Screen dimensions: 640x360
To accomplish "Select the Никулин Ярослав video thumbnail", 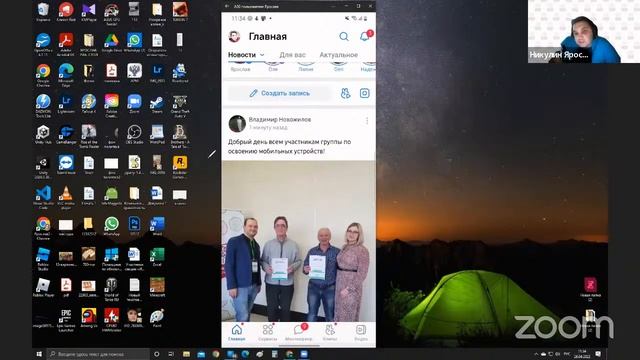I will (x=584, y=31).
